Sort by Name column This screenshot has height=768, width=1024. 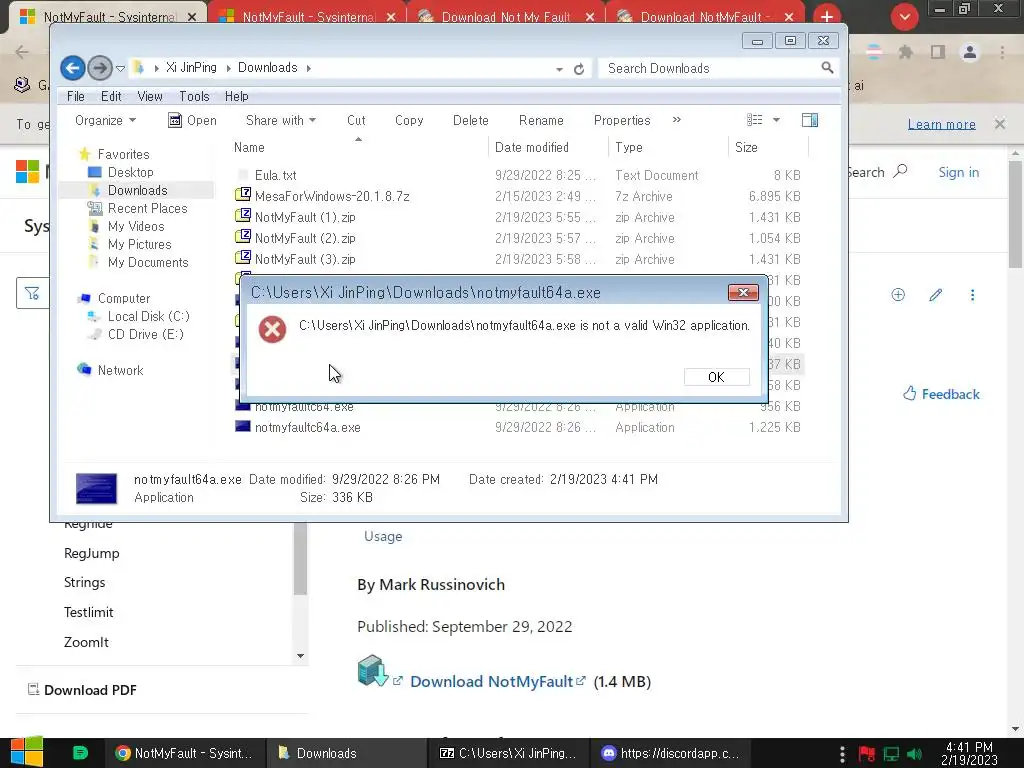coord(249,147)
